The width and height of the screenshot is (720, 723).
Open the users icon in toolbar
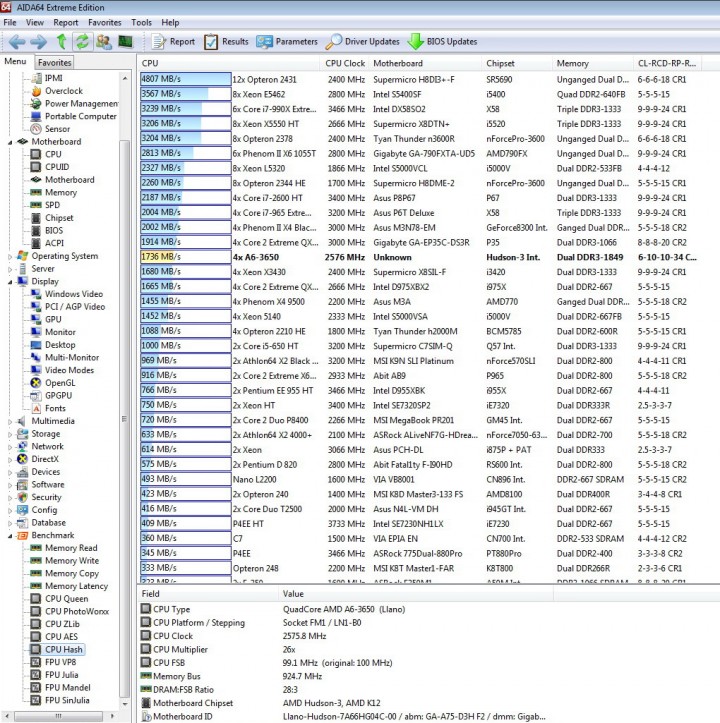[104, 41]
